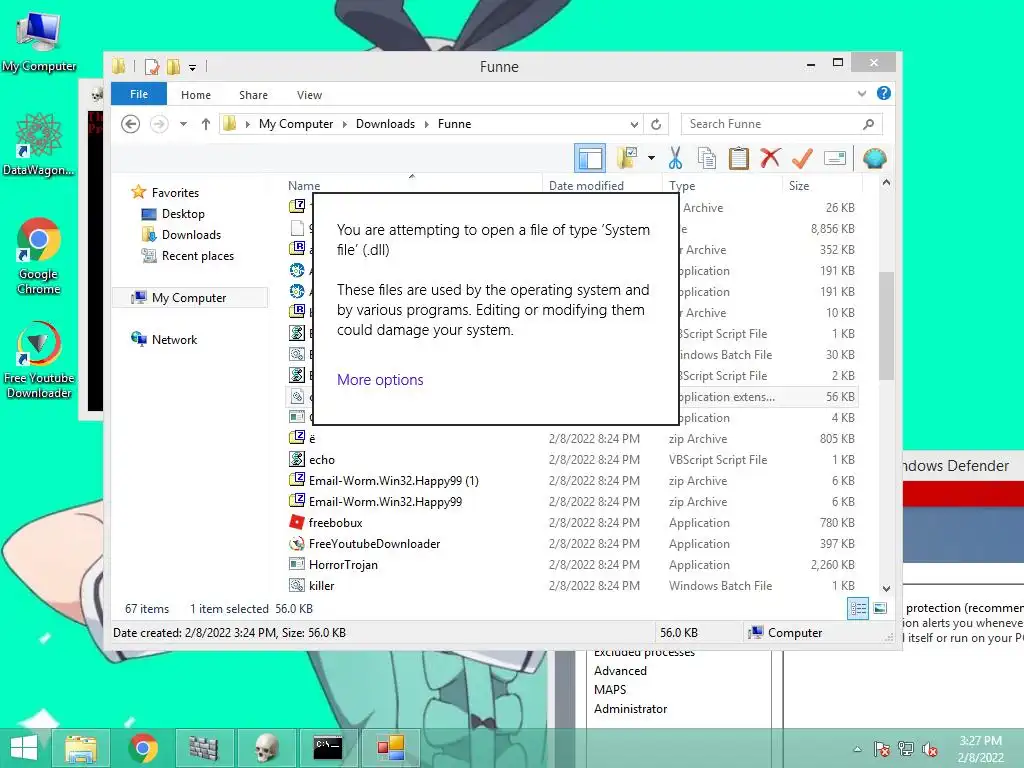This screenshot has height=768, width=1024.
Task: Select the freebobux application file
Action: pyautogui.click(x=336, y=522)
